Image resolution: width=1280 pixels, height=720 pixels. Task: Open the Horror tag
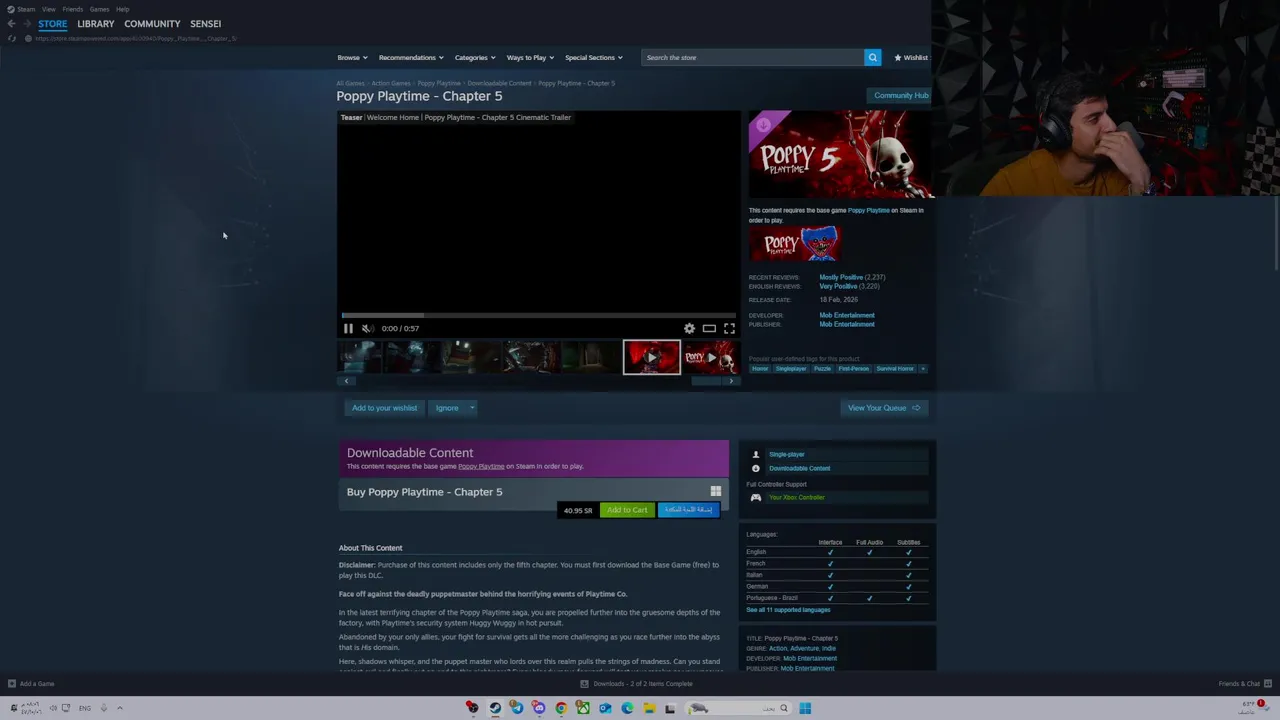tap(760, 369)
